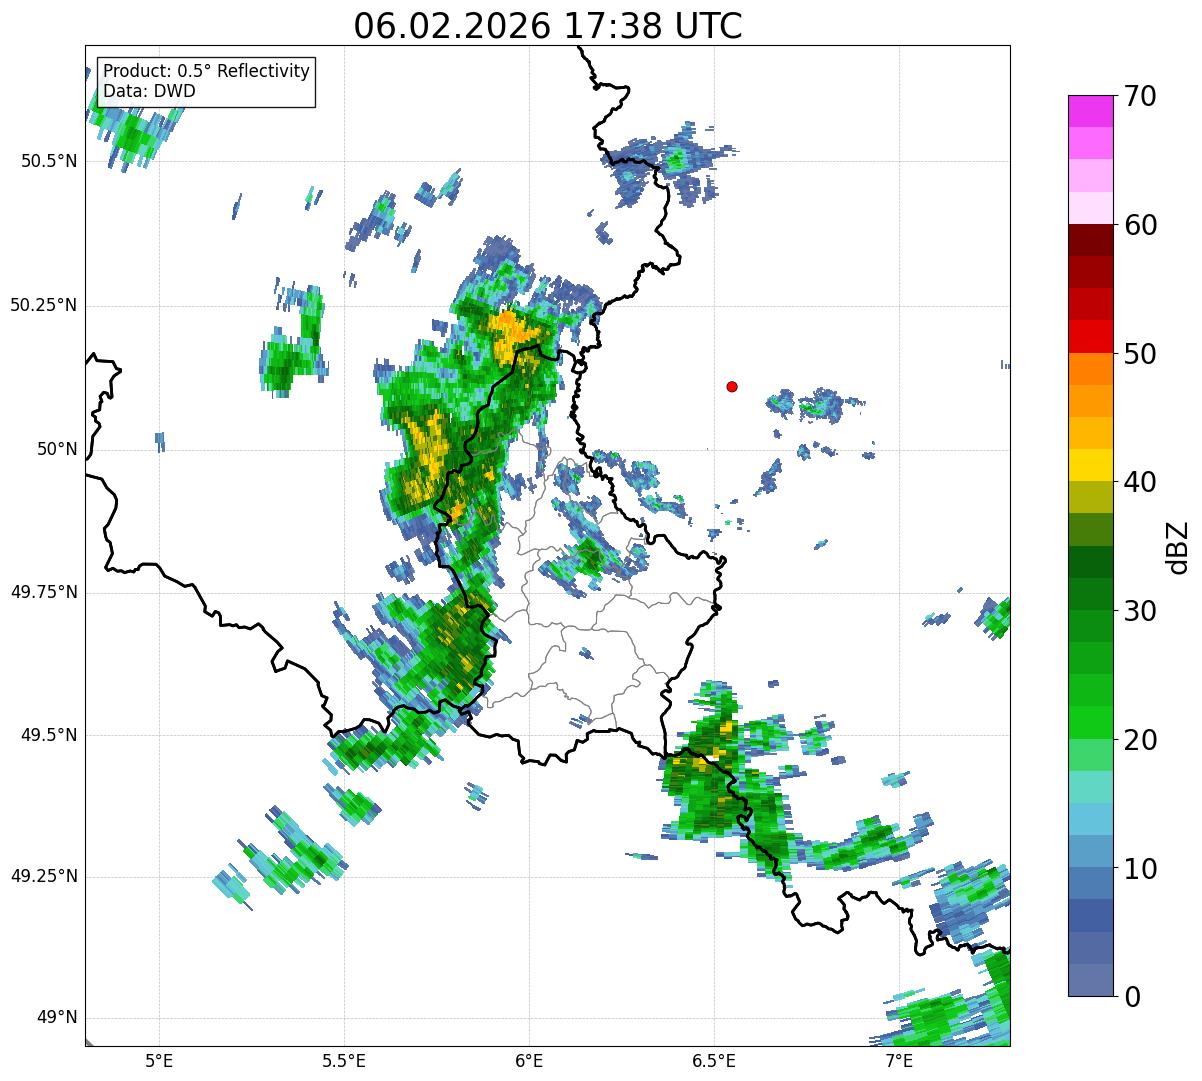Click the colorbar label 60
The height and width of the screenshot is (1081, 1202).
pos(1140,225)
